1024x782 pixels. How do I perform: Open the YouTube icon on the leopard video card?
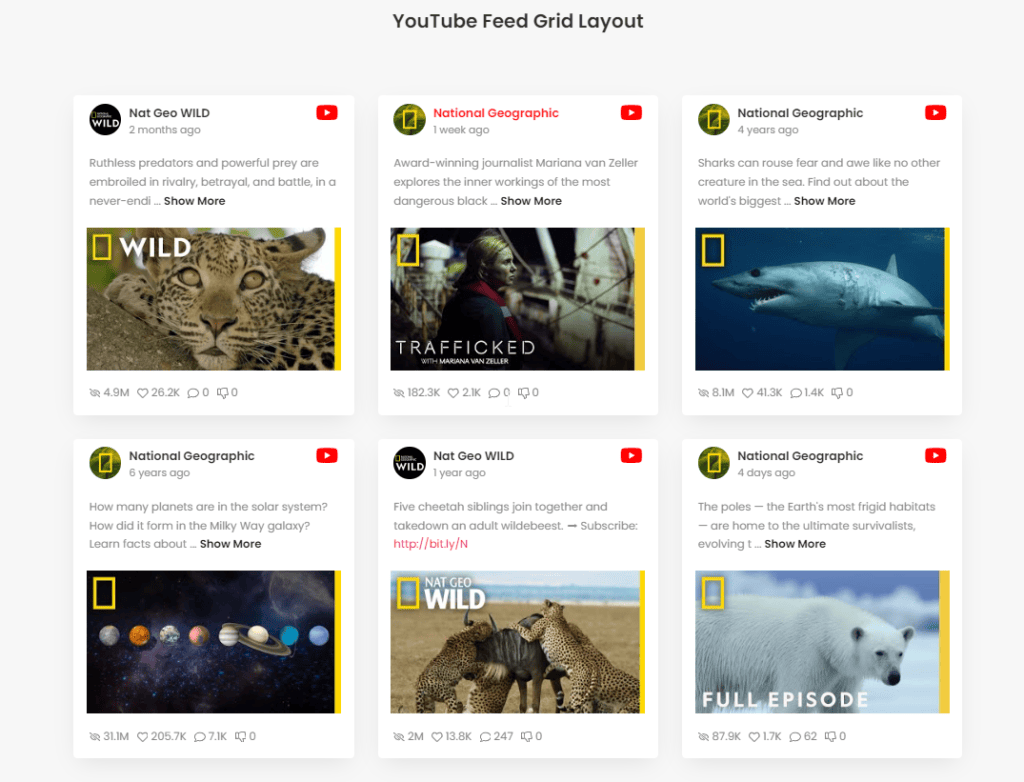click(327, 112)
